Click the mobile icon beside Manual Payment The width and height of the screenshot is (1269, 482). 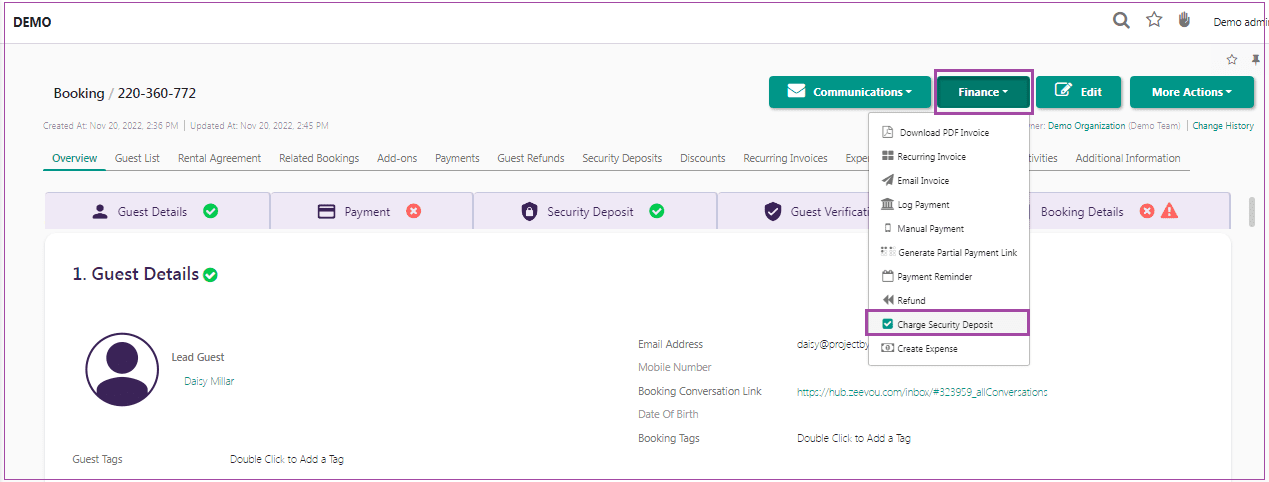point(888,228)
